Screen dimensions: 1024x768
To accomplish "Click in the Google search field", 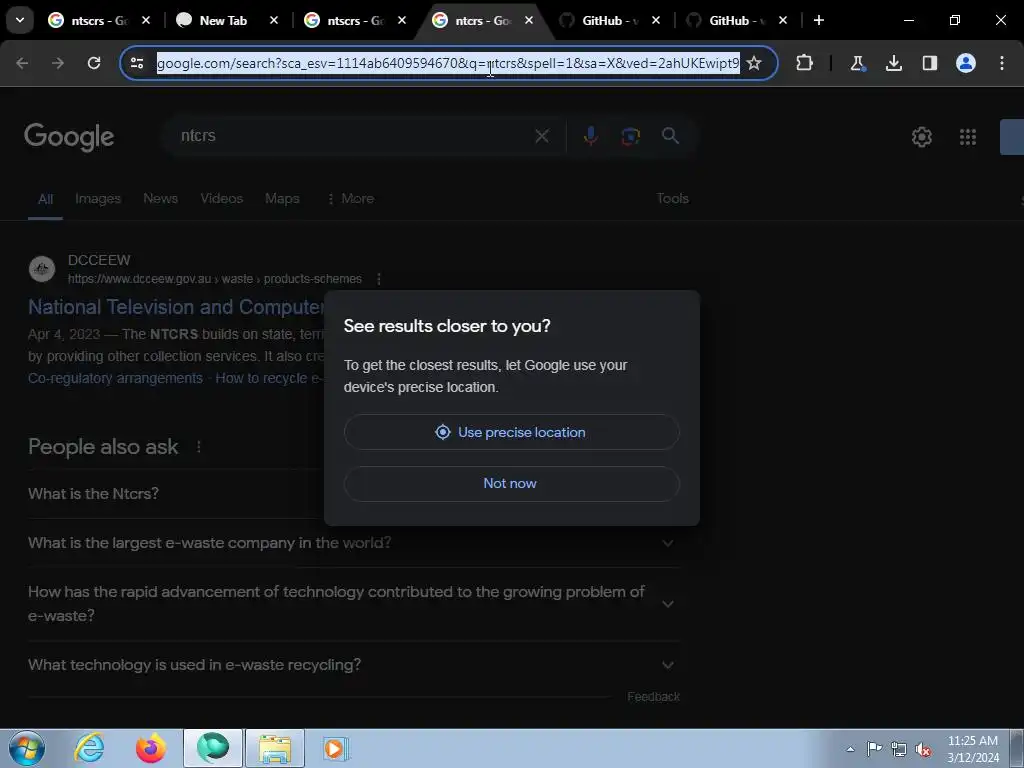I will (353, 136).
